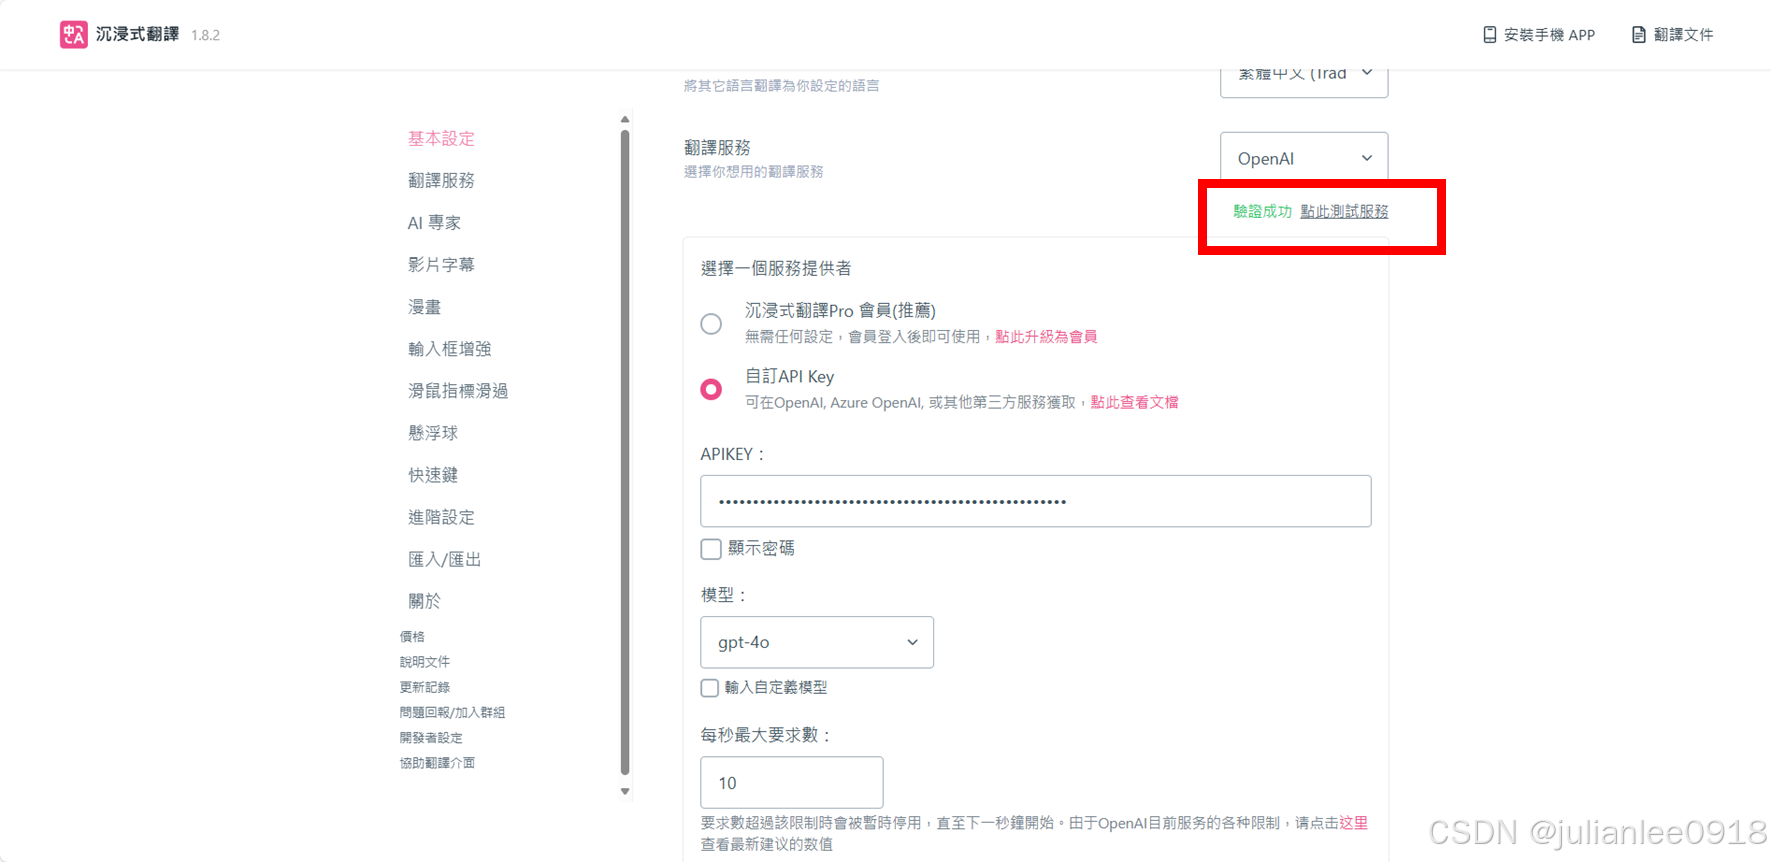The height and width of the screenshot is (862, 1771).
Task: Open 關於 in sidebar
Action: coord(424,600)
